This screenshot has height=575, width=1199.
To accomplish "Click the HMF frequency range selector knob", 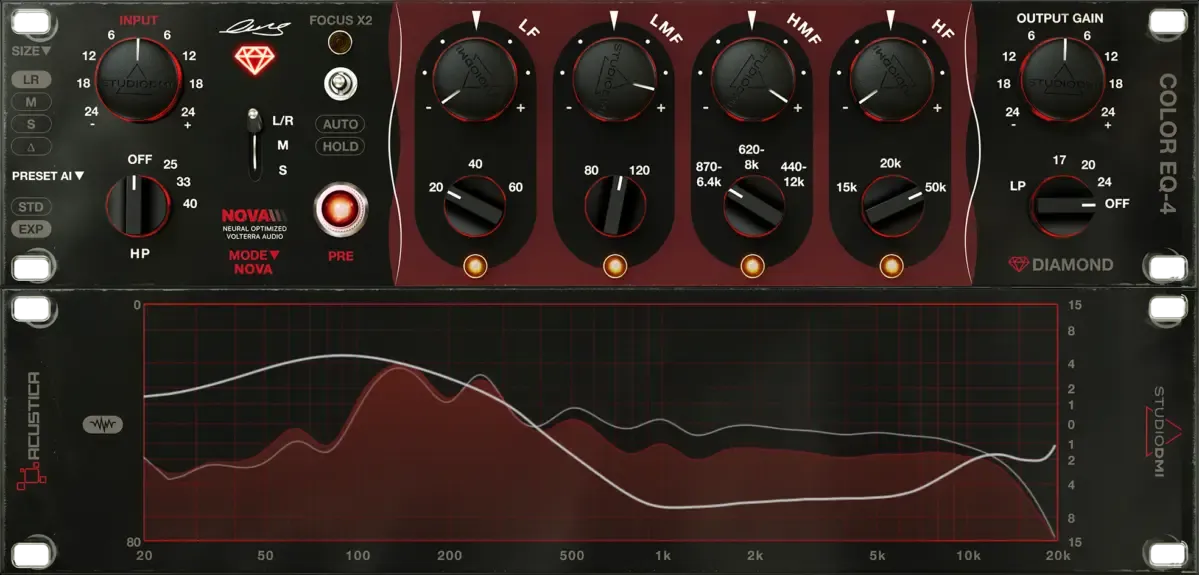I will 754,205.
